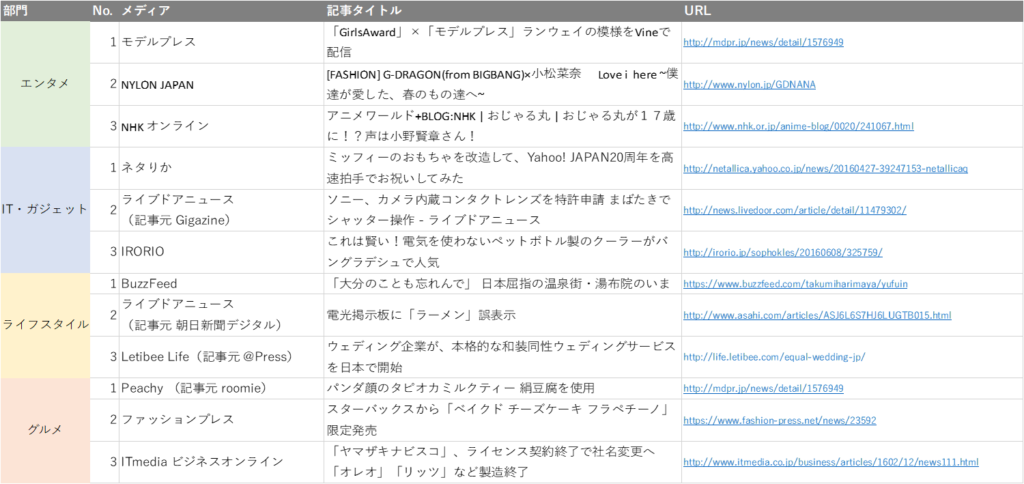Select the 記事タイトル column header
Viewport: 1024px width, 484px height.
(x=503, y=10)
